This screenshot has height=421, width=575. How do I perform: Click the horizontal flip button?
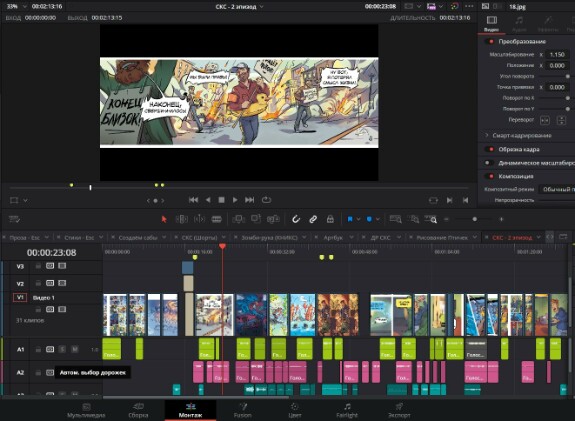[x=545, y=120]
